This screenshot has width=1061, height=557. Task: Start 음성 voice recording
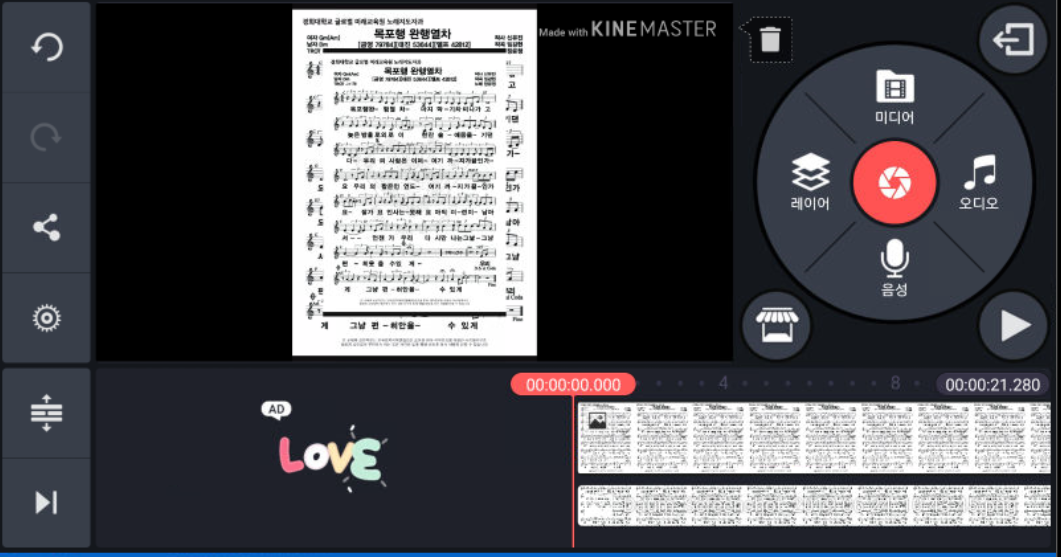point(894,268)
